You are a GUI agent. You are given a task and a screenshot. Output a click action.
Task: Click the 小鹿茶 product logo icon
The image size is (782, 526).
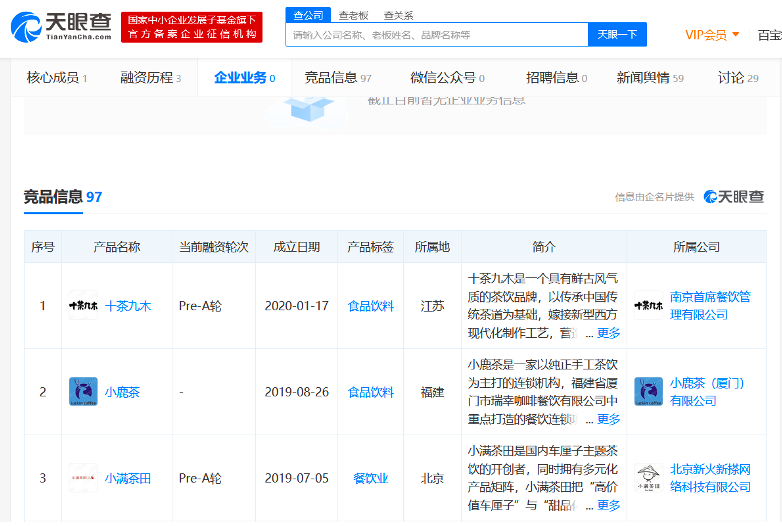(x=83, y=392)
